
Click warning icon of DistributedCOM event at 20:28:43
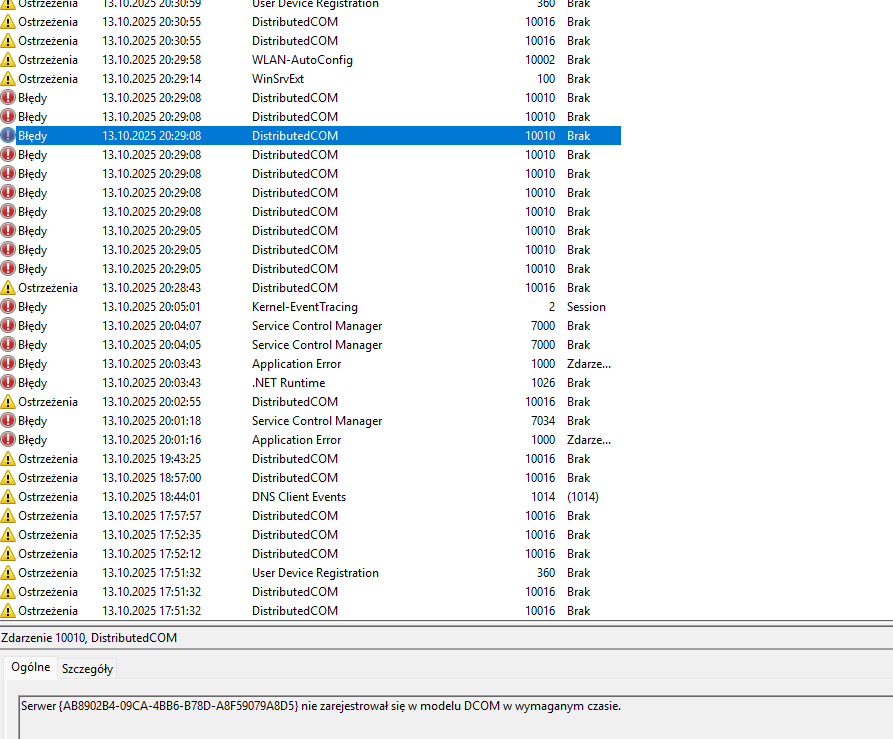tap(8, 288)
